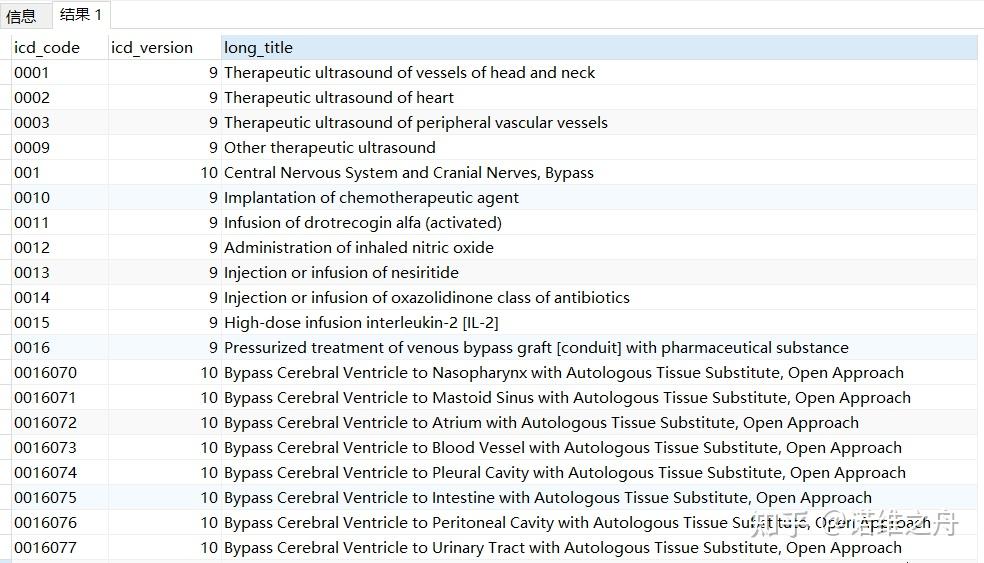The height and width of the screenshot is (563, 984).
Task: Click the Bypass Cerebral Ventricle to Intestine cell
Action: pyautogui.click(x=547, y=497)
